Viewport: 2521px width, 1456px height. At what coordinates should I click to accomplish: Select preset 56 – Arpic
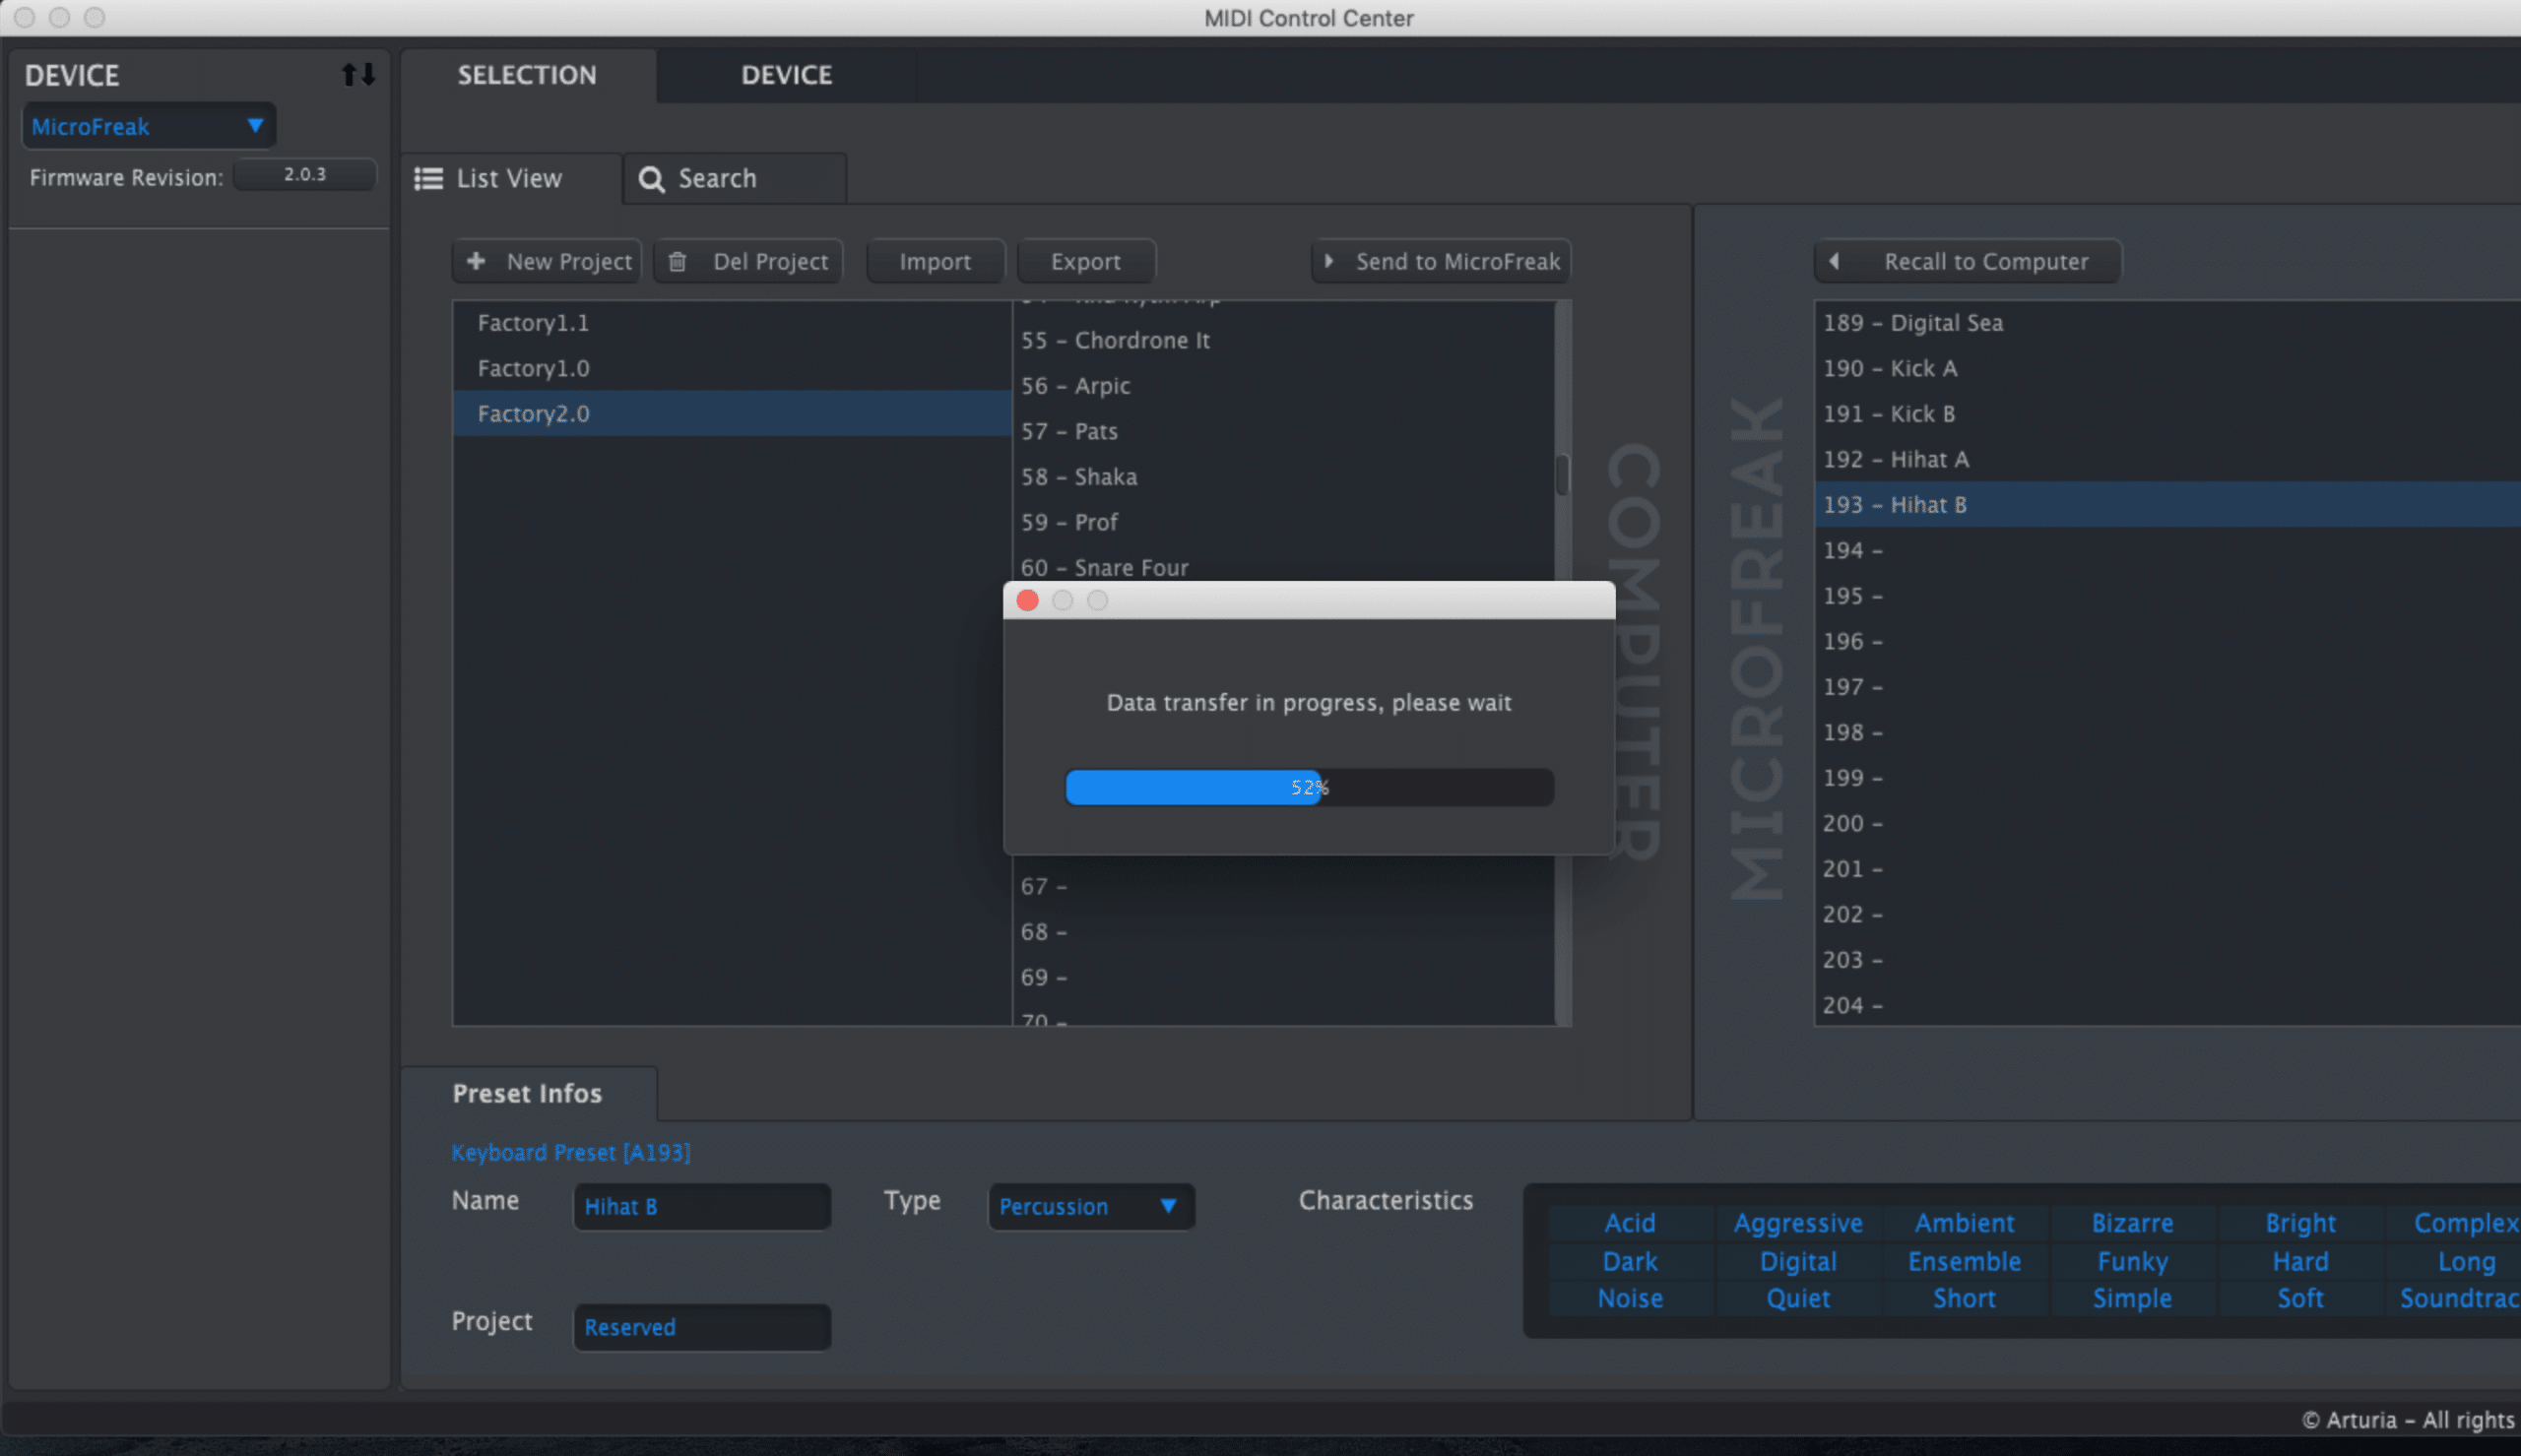click(x=1284, y=386)
